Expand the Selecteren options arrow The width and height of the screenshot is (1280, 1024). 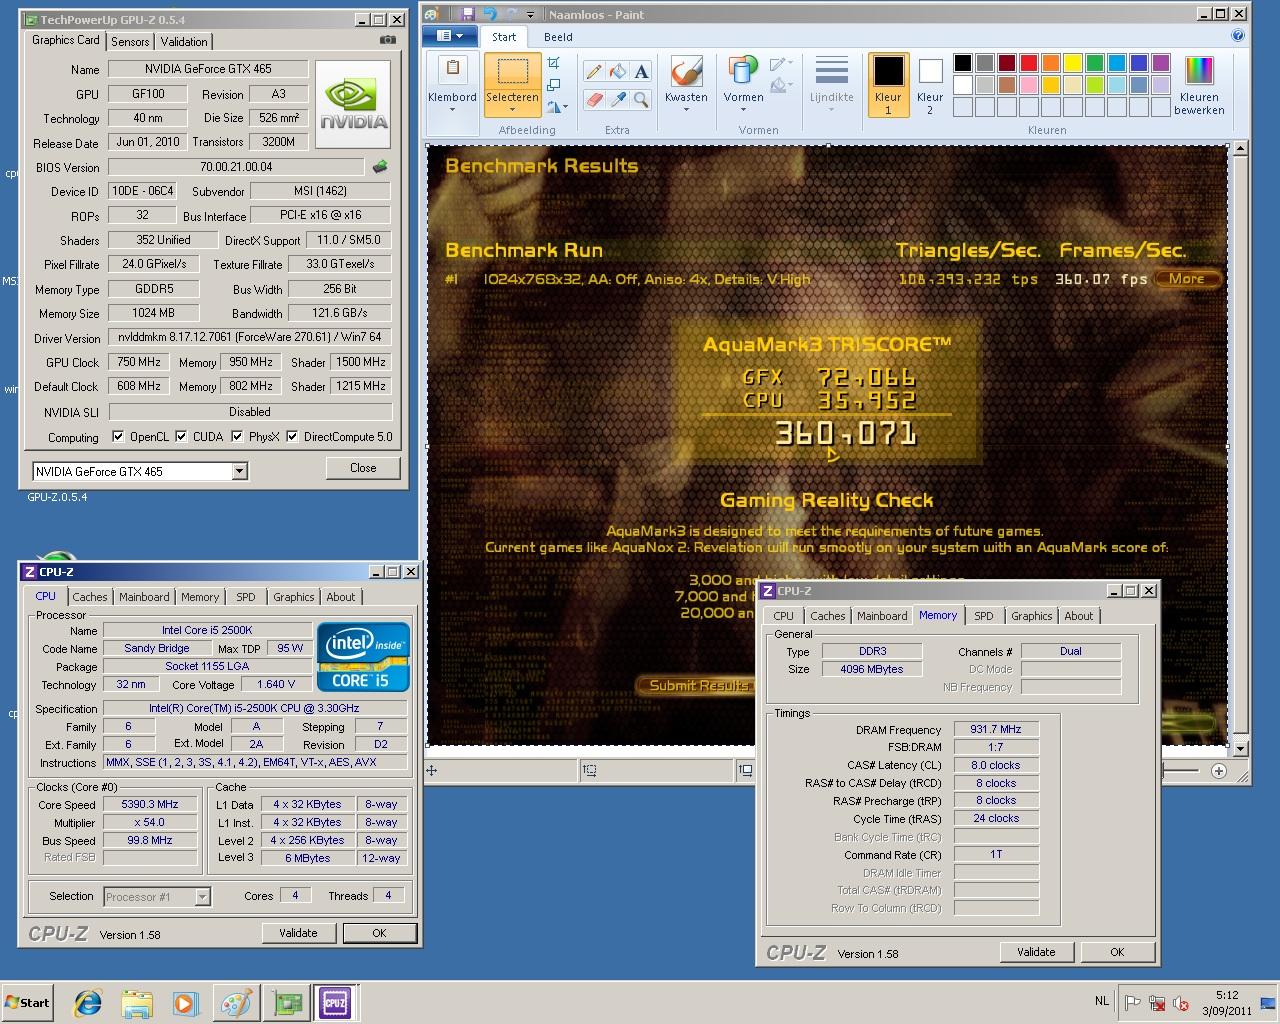[x=512, y=110]
